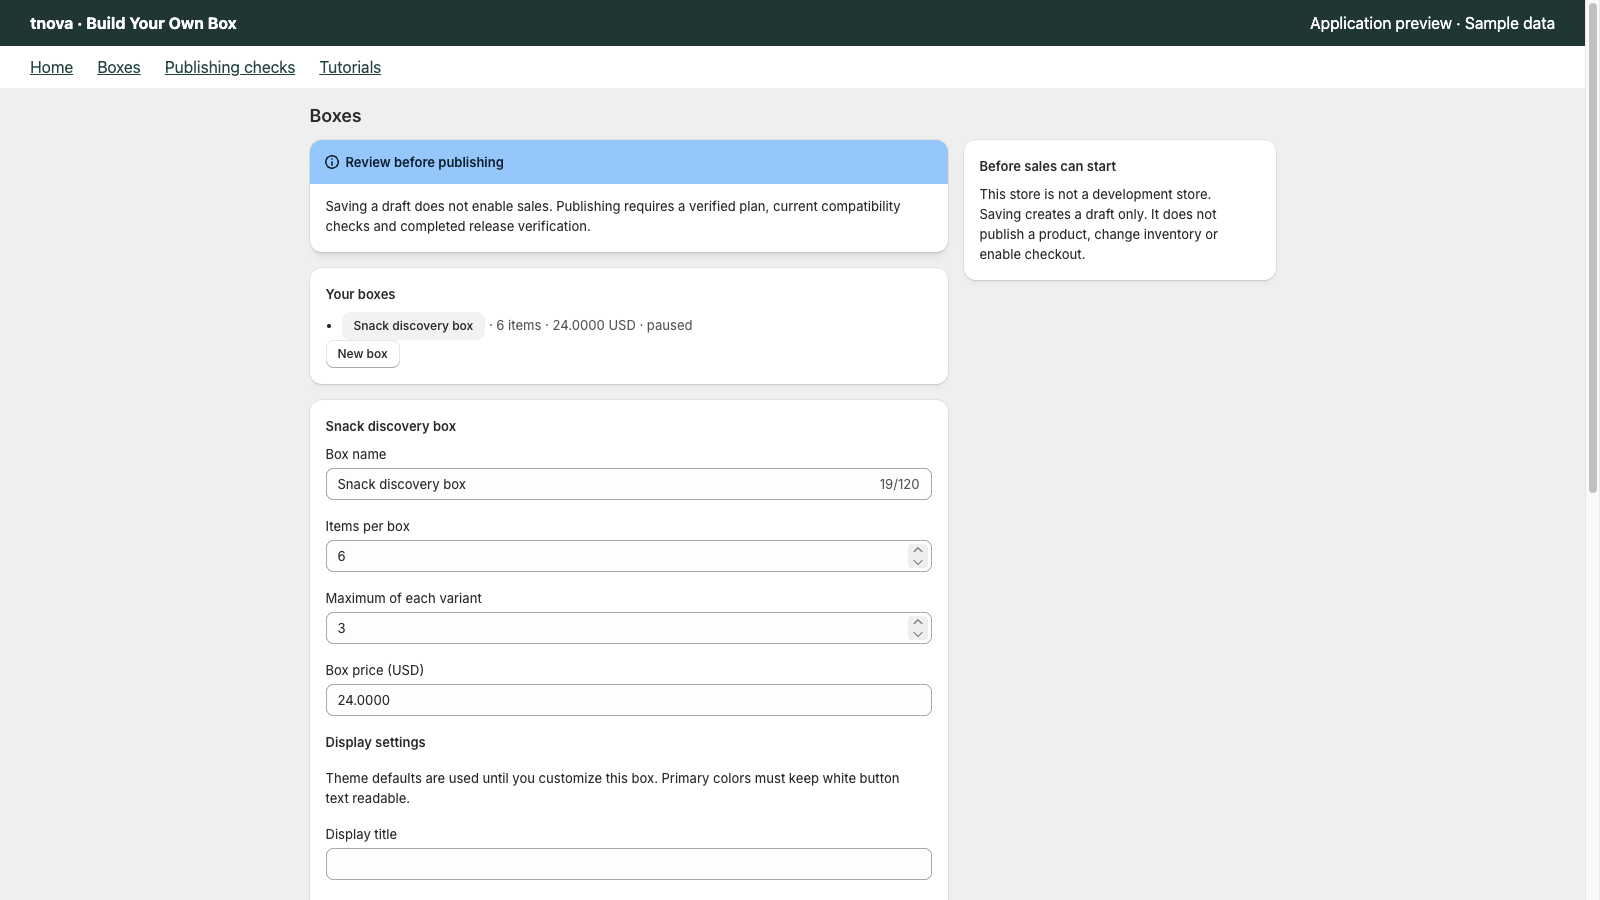Click the "Before sales can start" heading
This screenshot has height=900, width=1600.
(1047, 166)
